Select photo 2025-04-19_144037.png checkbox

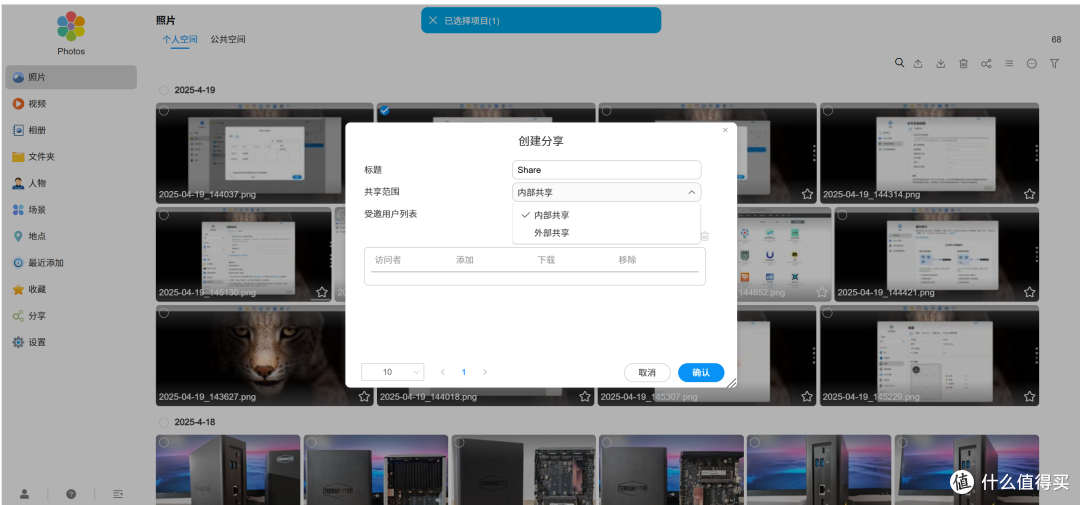(x=164, y=111)
